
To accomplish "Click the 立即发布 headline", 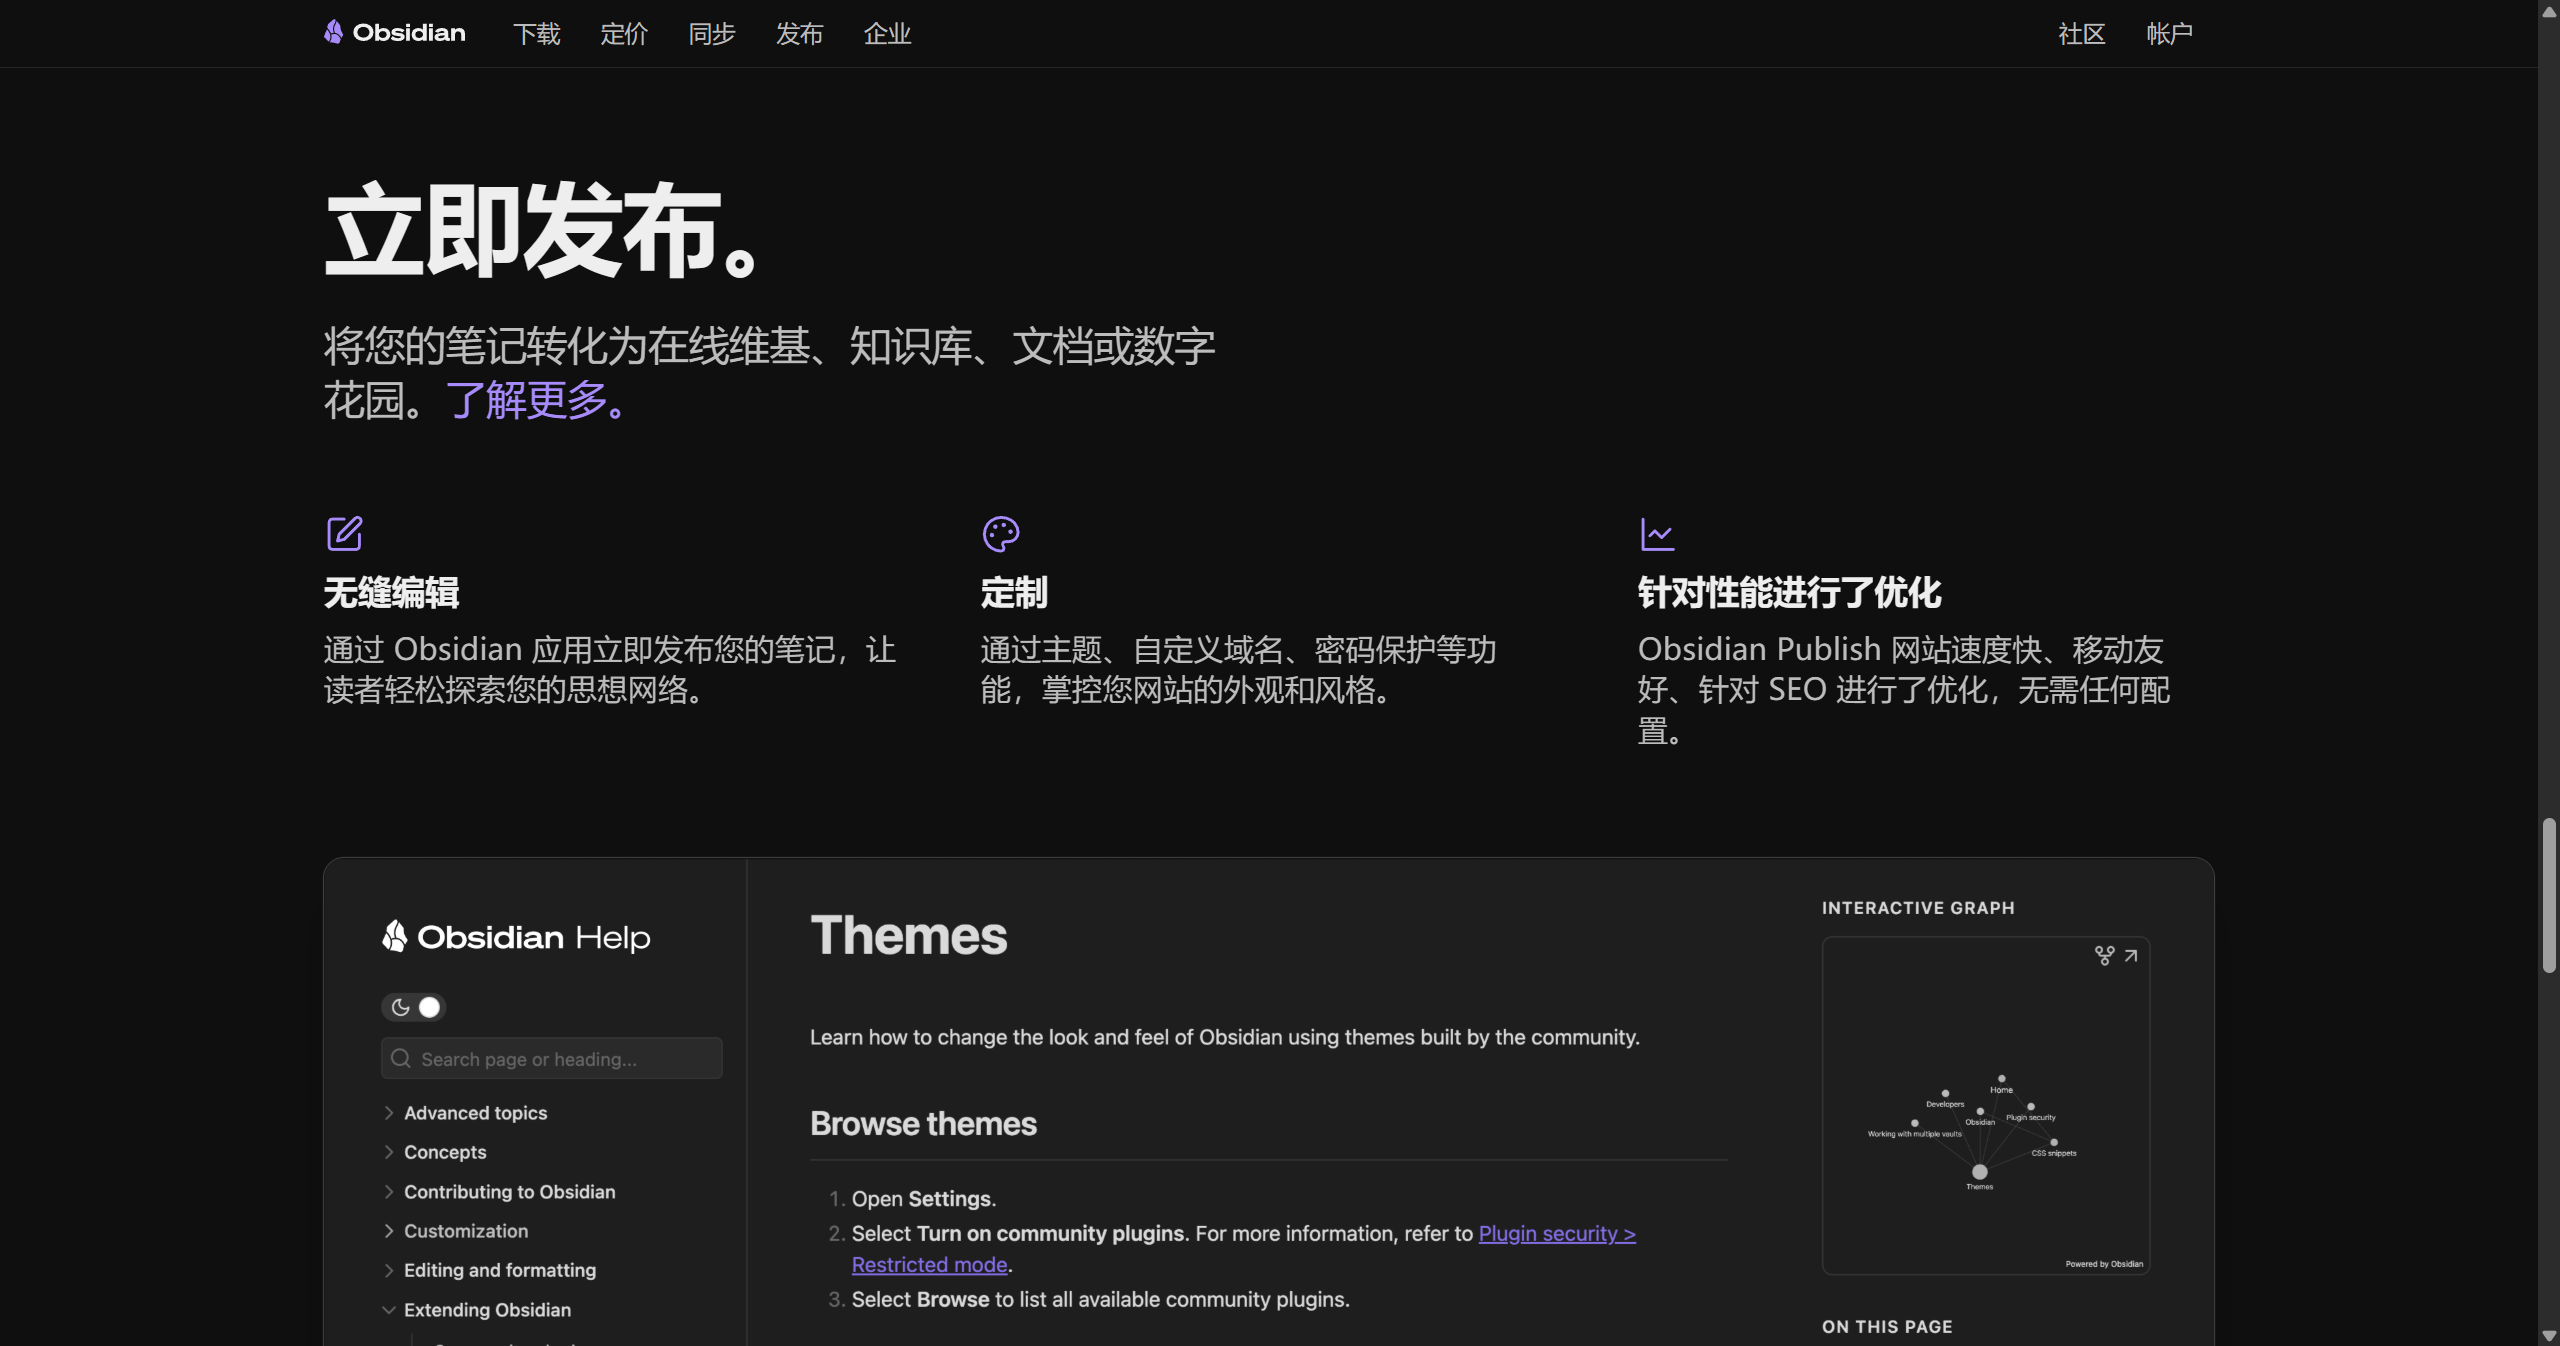I will (x=541, y=231).
